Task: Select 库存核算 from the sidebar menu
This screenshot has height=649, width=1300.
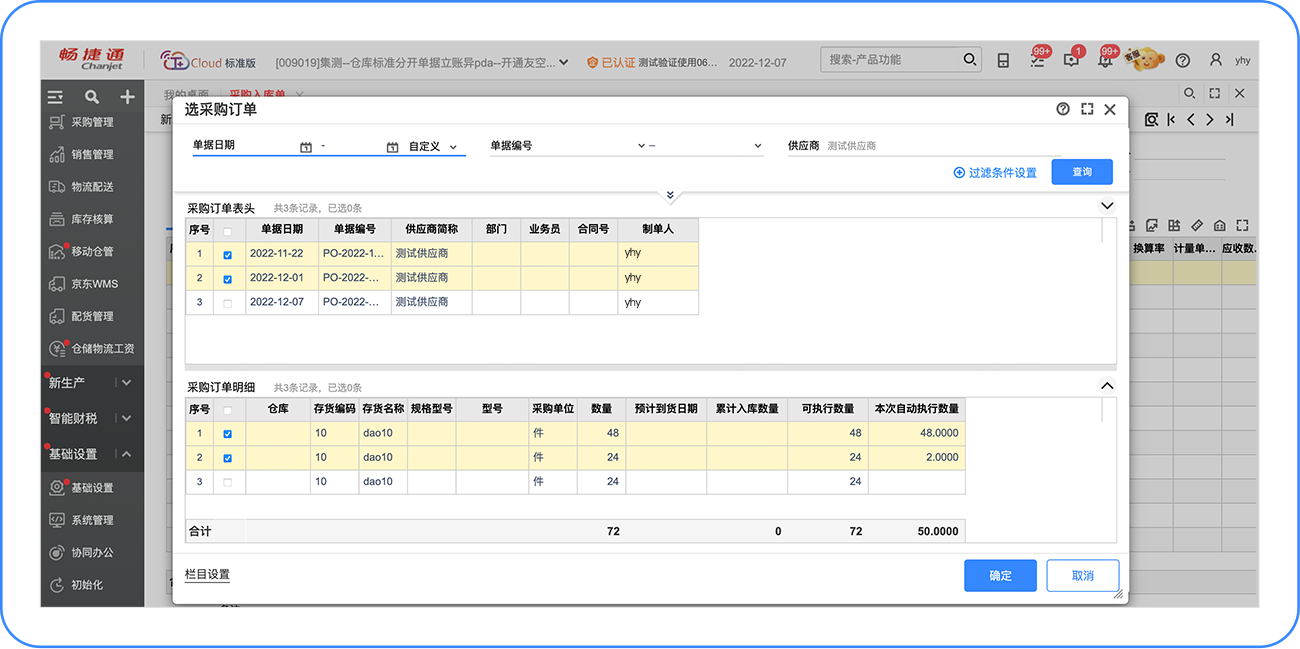Action: pyautogui.click(x=92, y=219)
